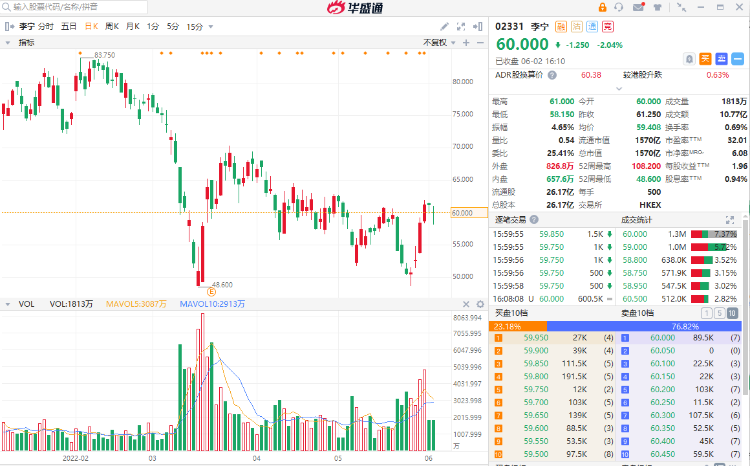Click the price alert bell icon
Screen dimensions: 750x466
click(691, 59)
